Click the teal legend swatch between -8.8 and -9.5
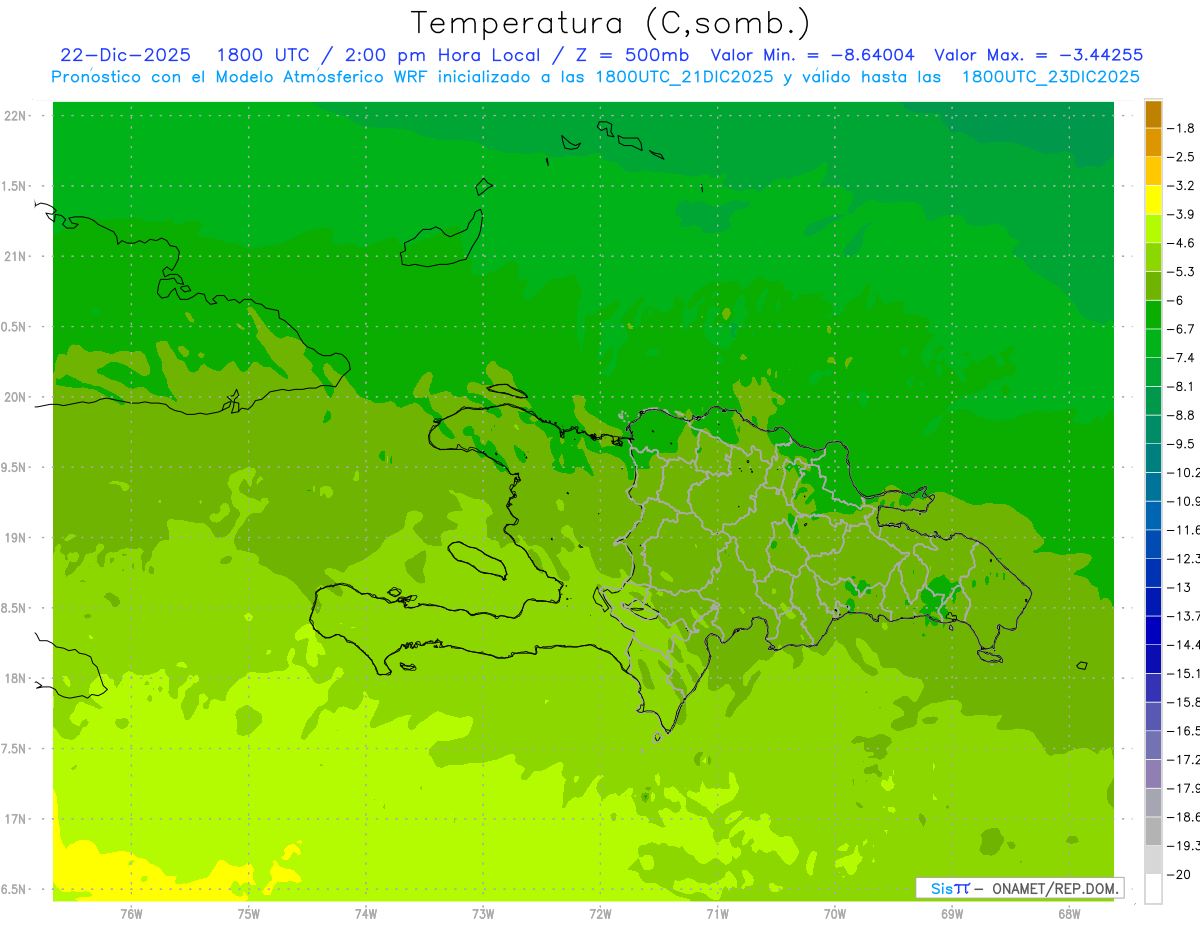Viewport: 1200px width, 927px height. tap(1153, 429)
